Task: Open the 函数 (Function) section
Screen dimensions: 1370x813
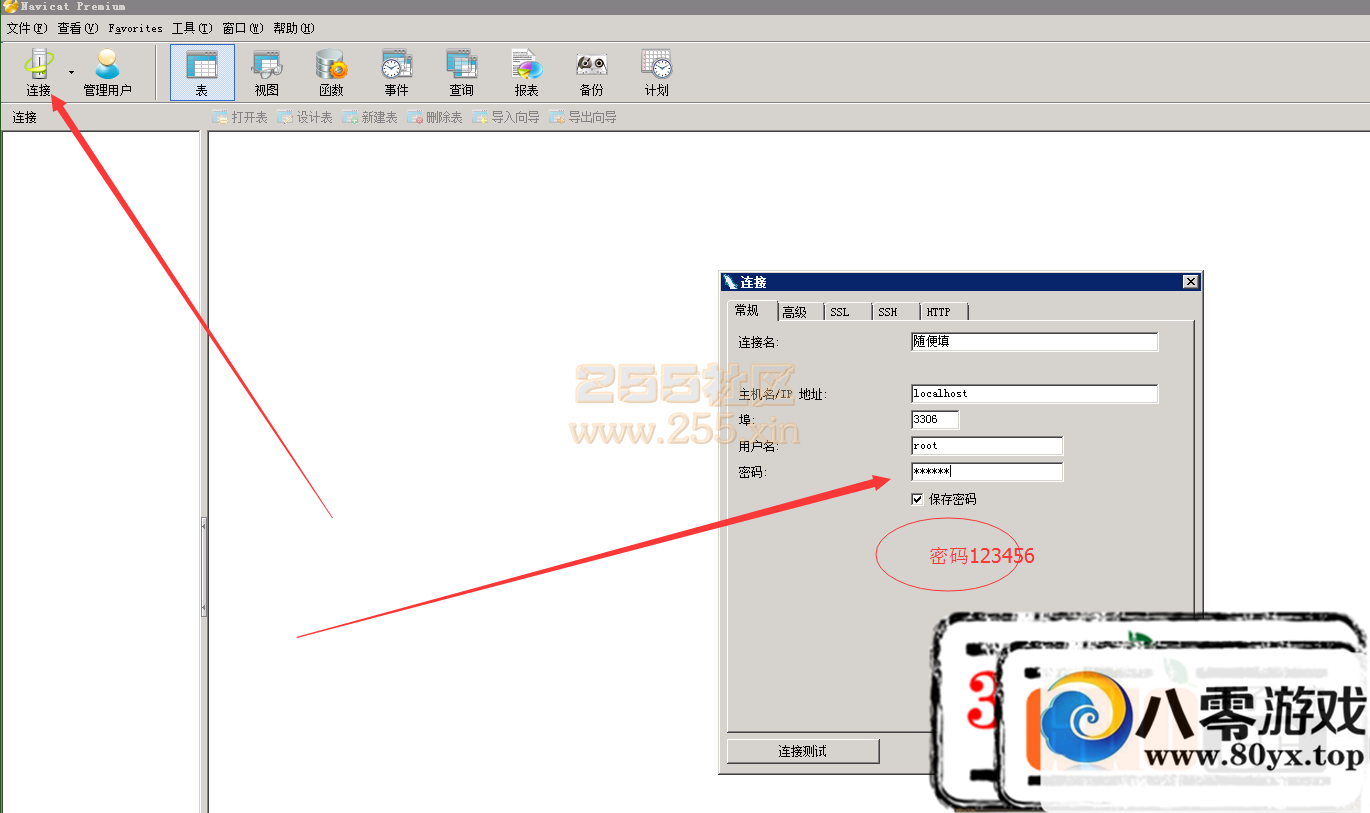Action: pos(331,72)
